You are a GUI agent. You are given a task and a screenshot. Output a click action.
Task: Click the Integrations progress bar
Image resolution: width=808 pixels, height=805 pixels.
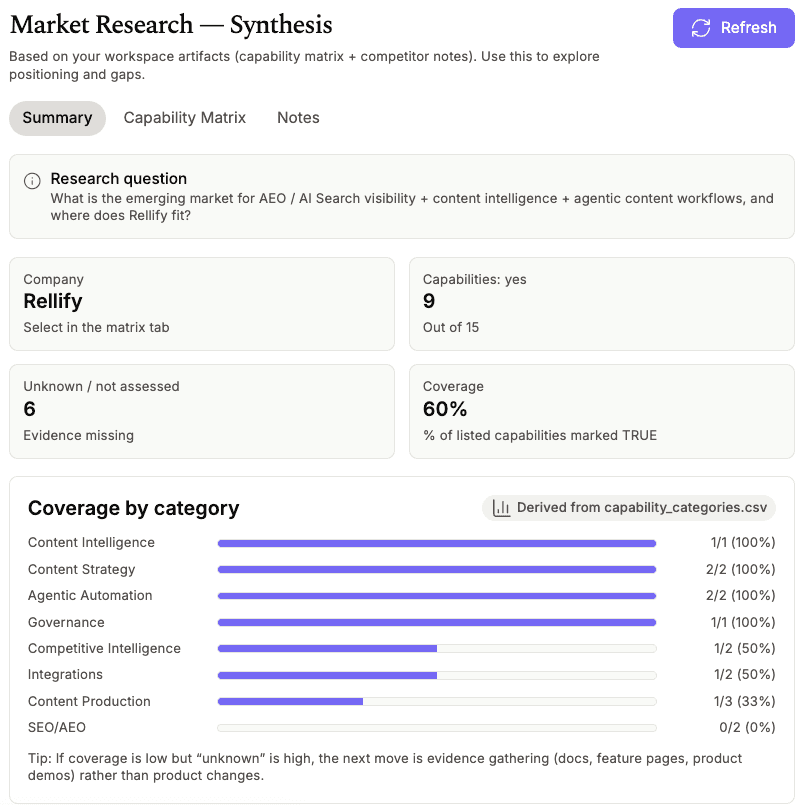tap(437, 675)
